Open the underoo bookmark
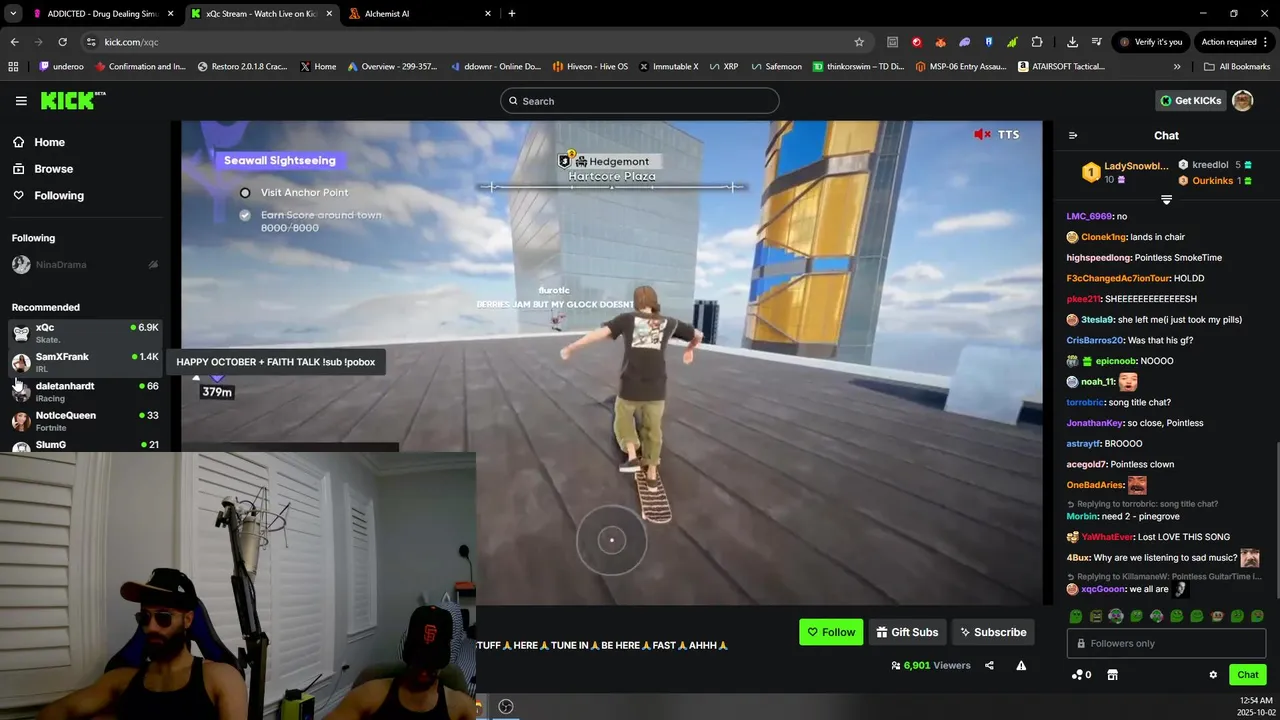The height and width of the screenshot is (720, 1280). [61, 67]
